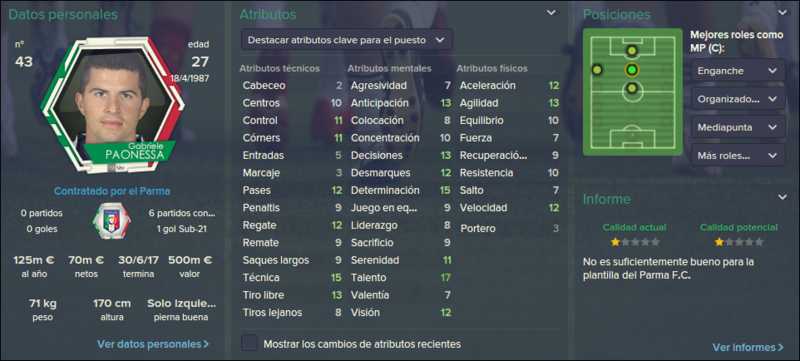Click the central midfield position dot on pitch
Viewport: 800px width, 361px height.
(x=632, y=89)
